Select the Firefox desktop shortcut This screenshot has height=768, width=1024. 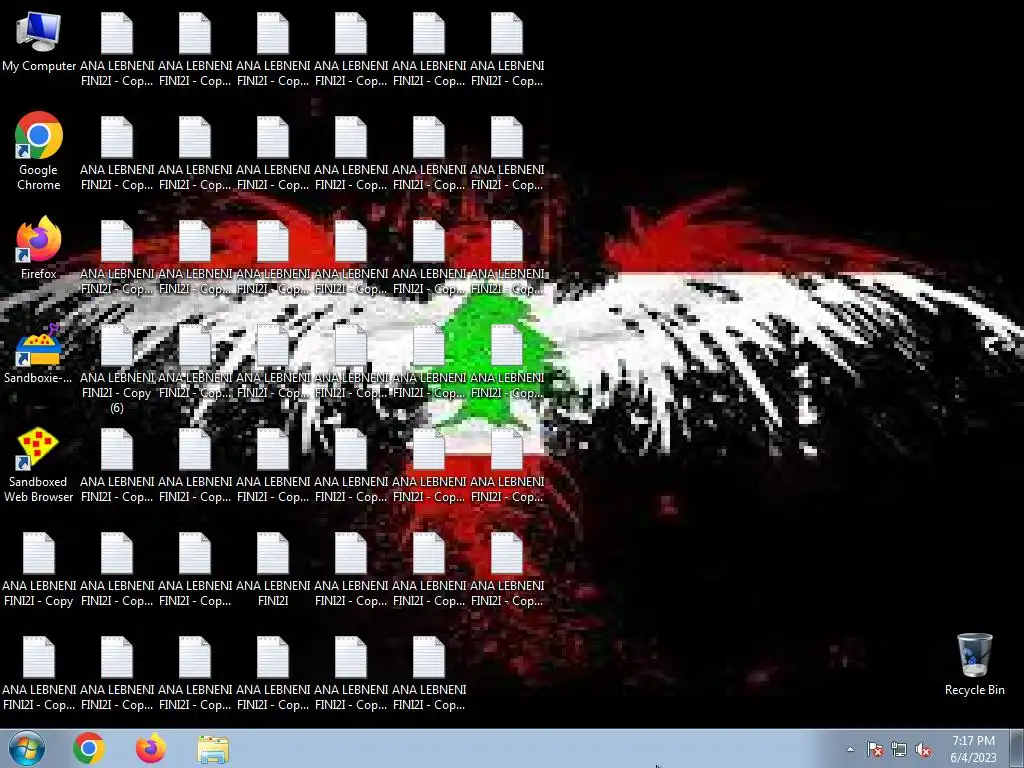point(39,249)
